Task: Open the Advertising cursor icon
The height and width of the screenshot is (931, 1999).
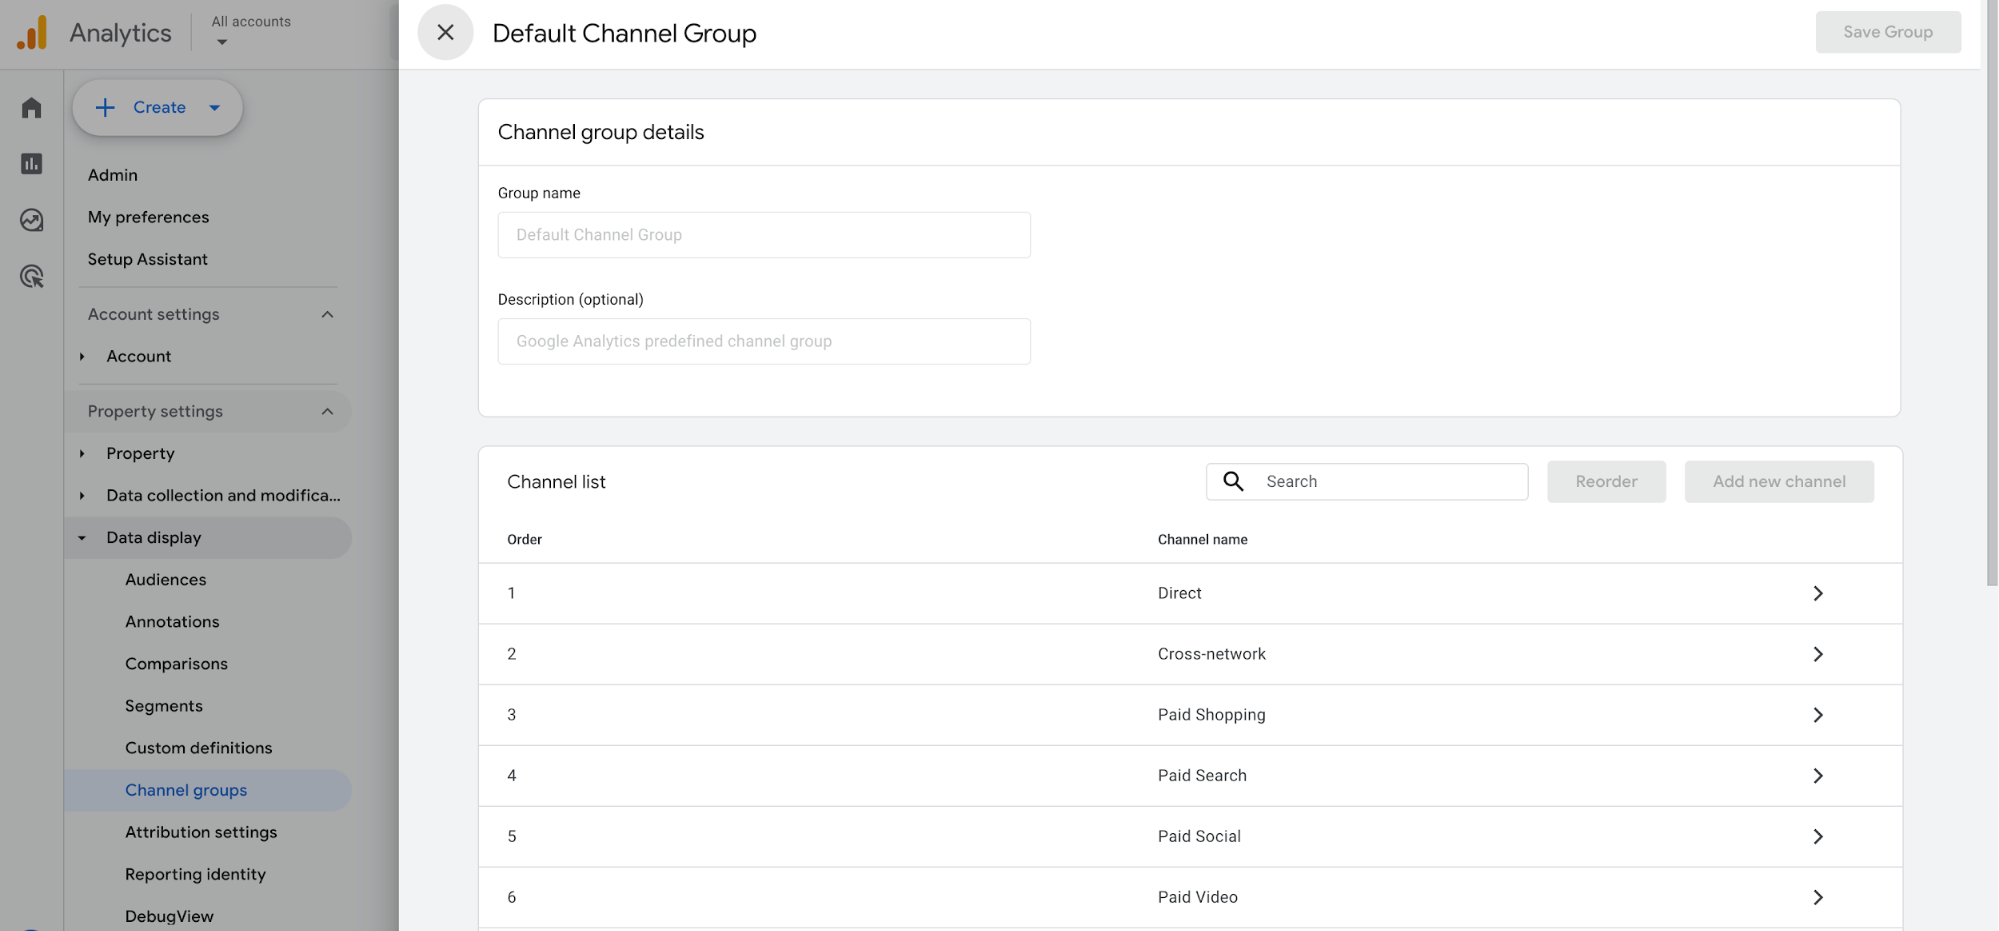Action: coord(32,277)
